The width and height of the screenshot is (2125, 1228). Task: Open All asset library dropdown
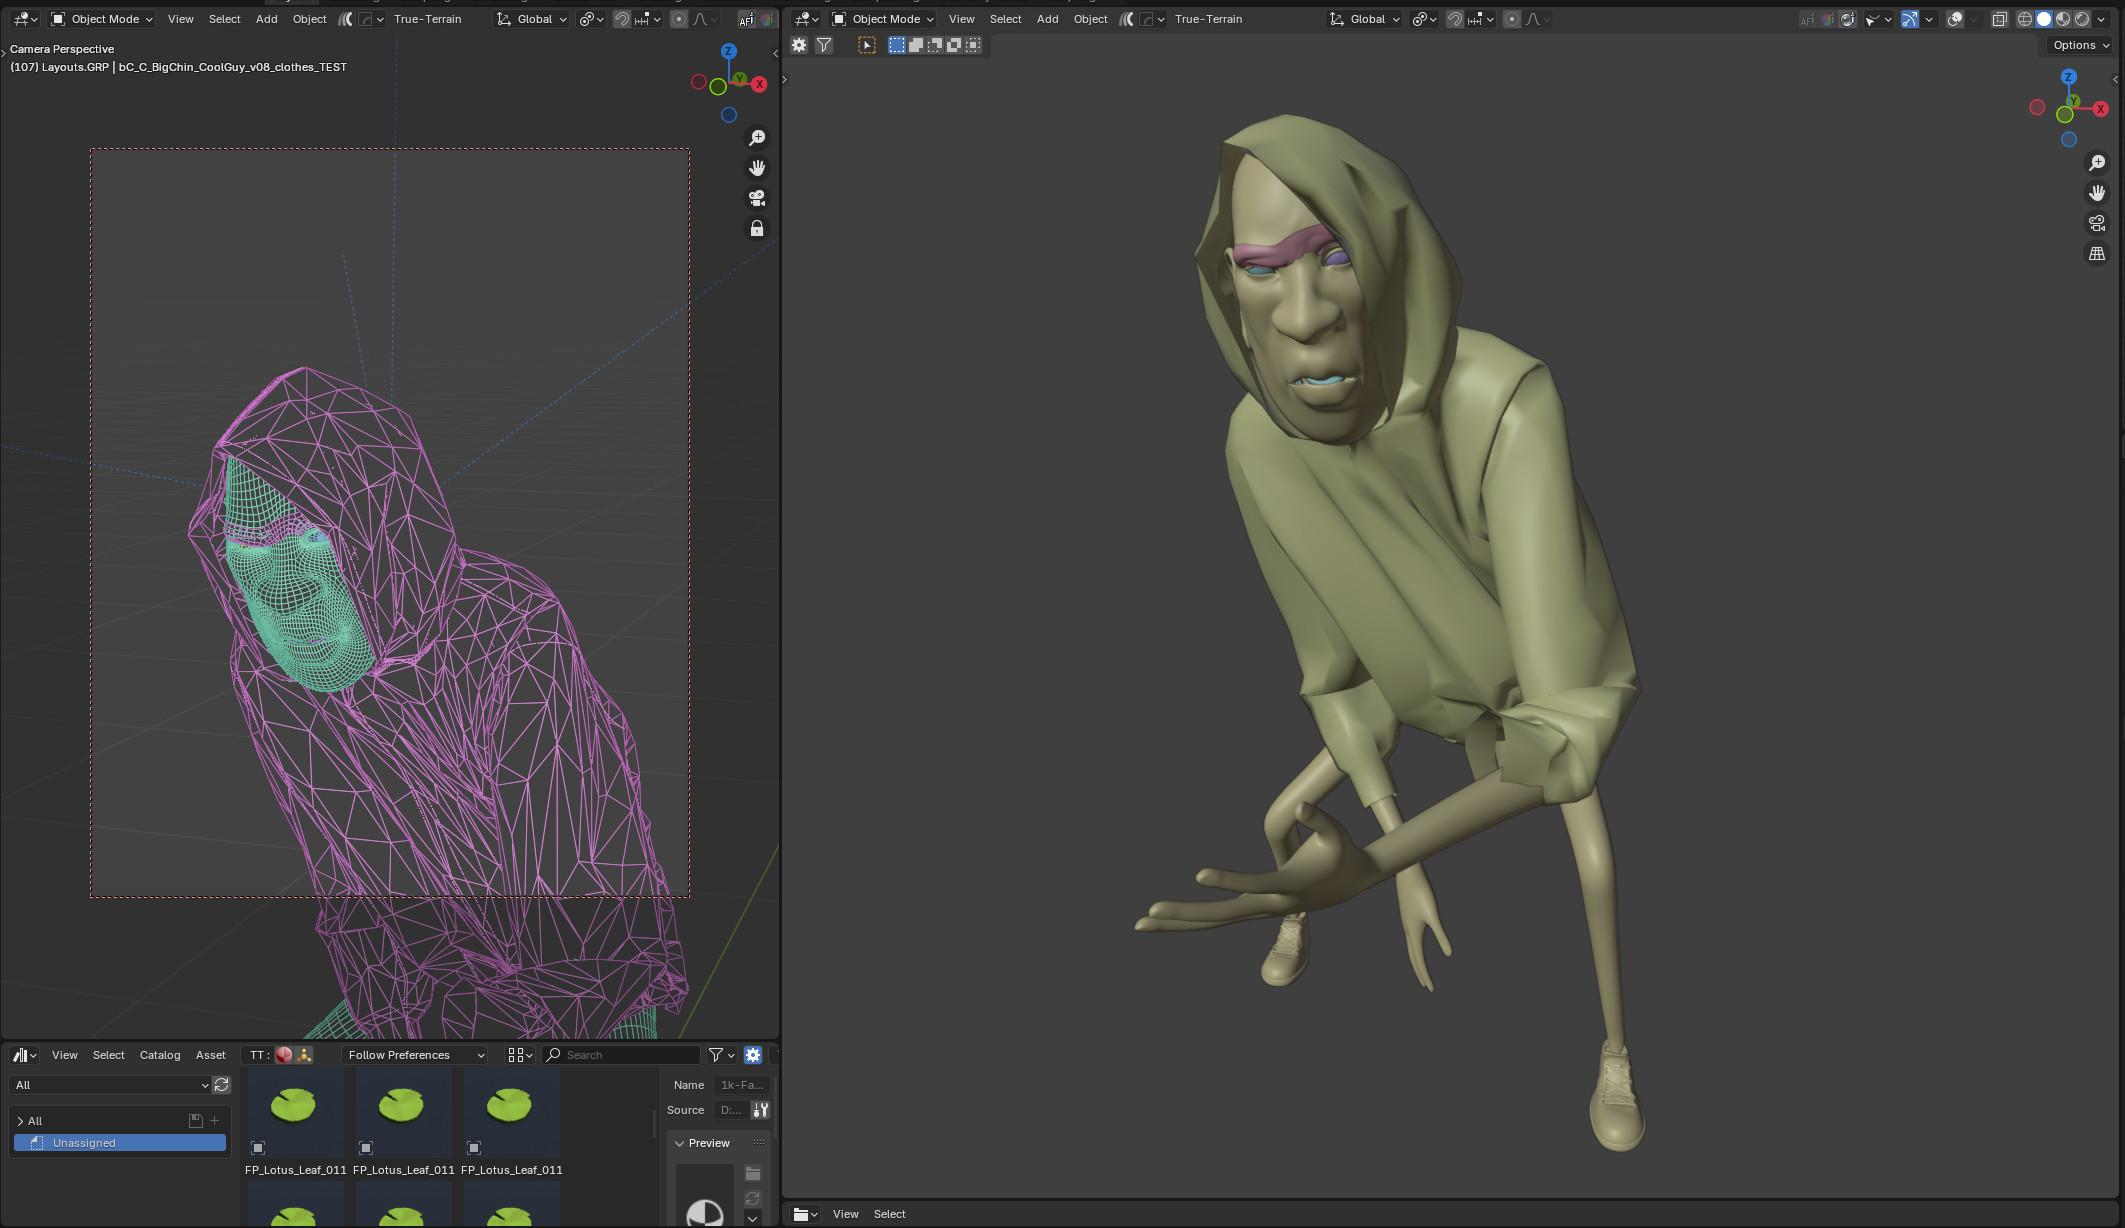tap(110, 1085)
